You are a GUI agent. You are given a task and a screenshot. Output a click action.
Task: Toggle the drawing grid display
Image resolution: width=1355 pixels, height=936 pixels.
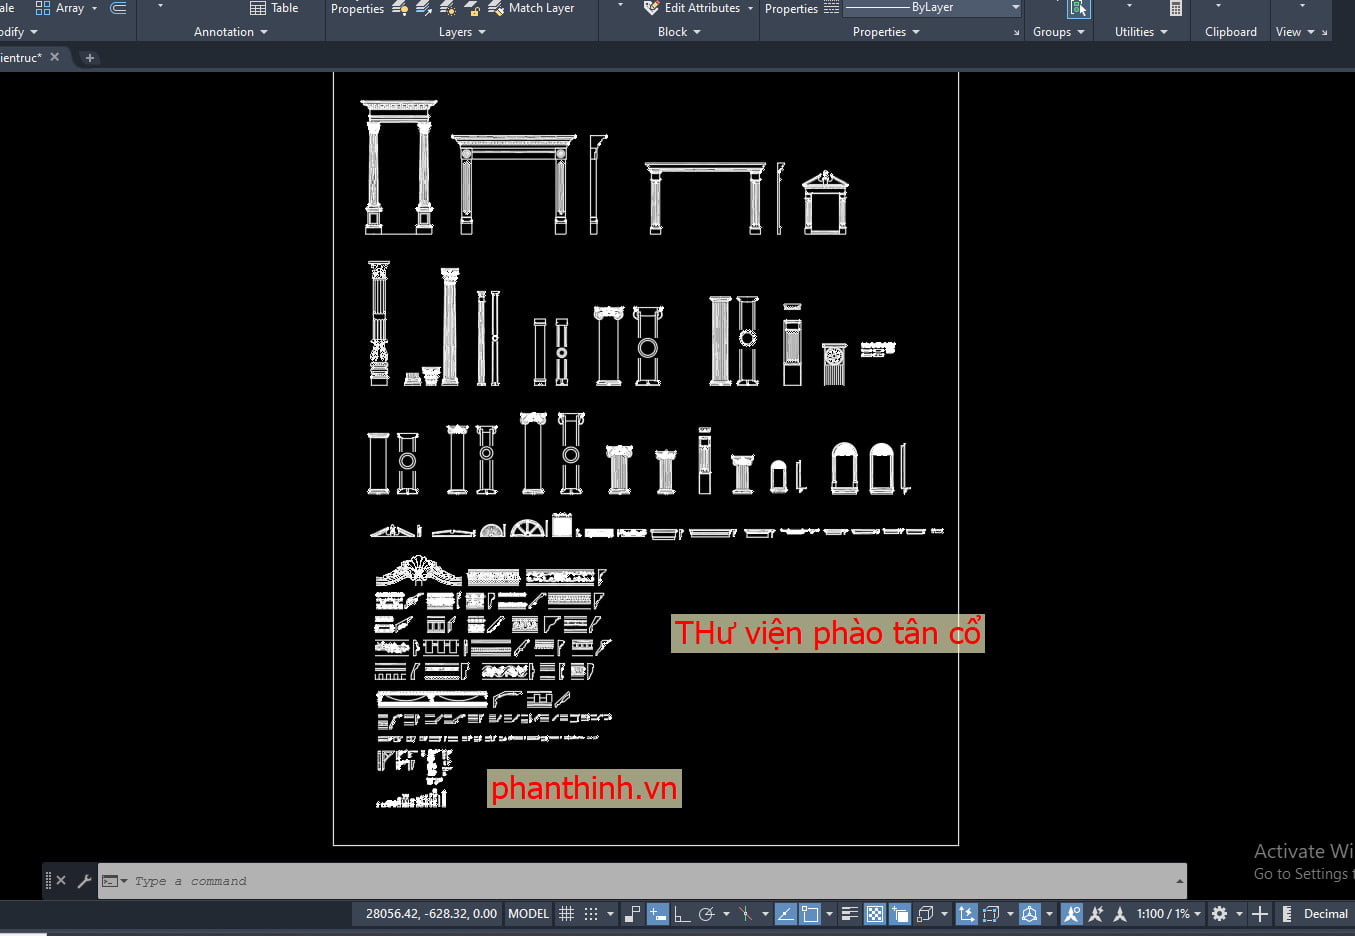click(x=566, y=914)
